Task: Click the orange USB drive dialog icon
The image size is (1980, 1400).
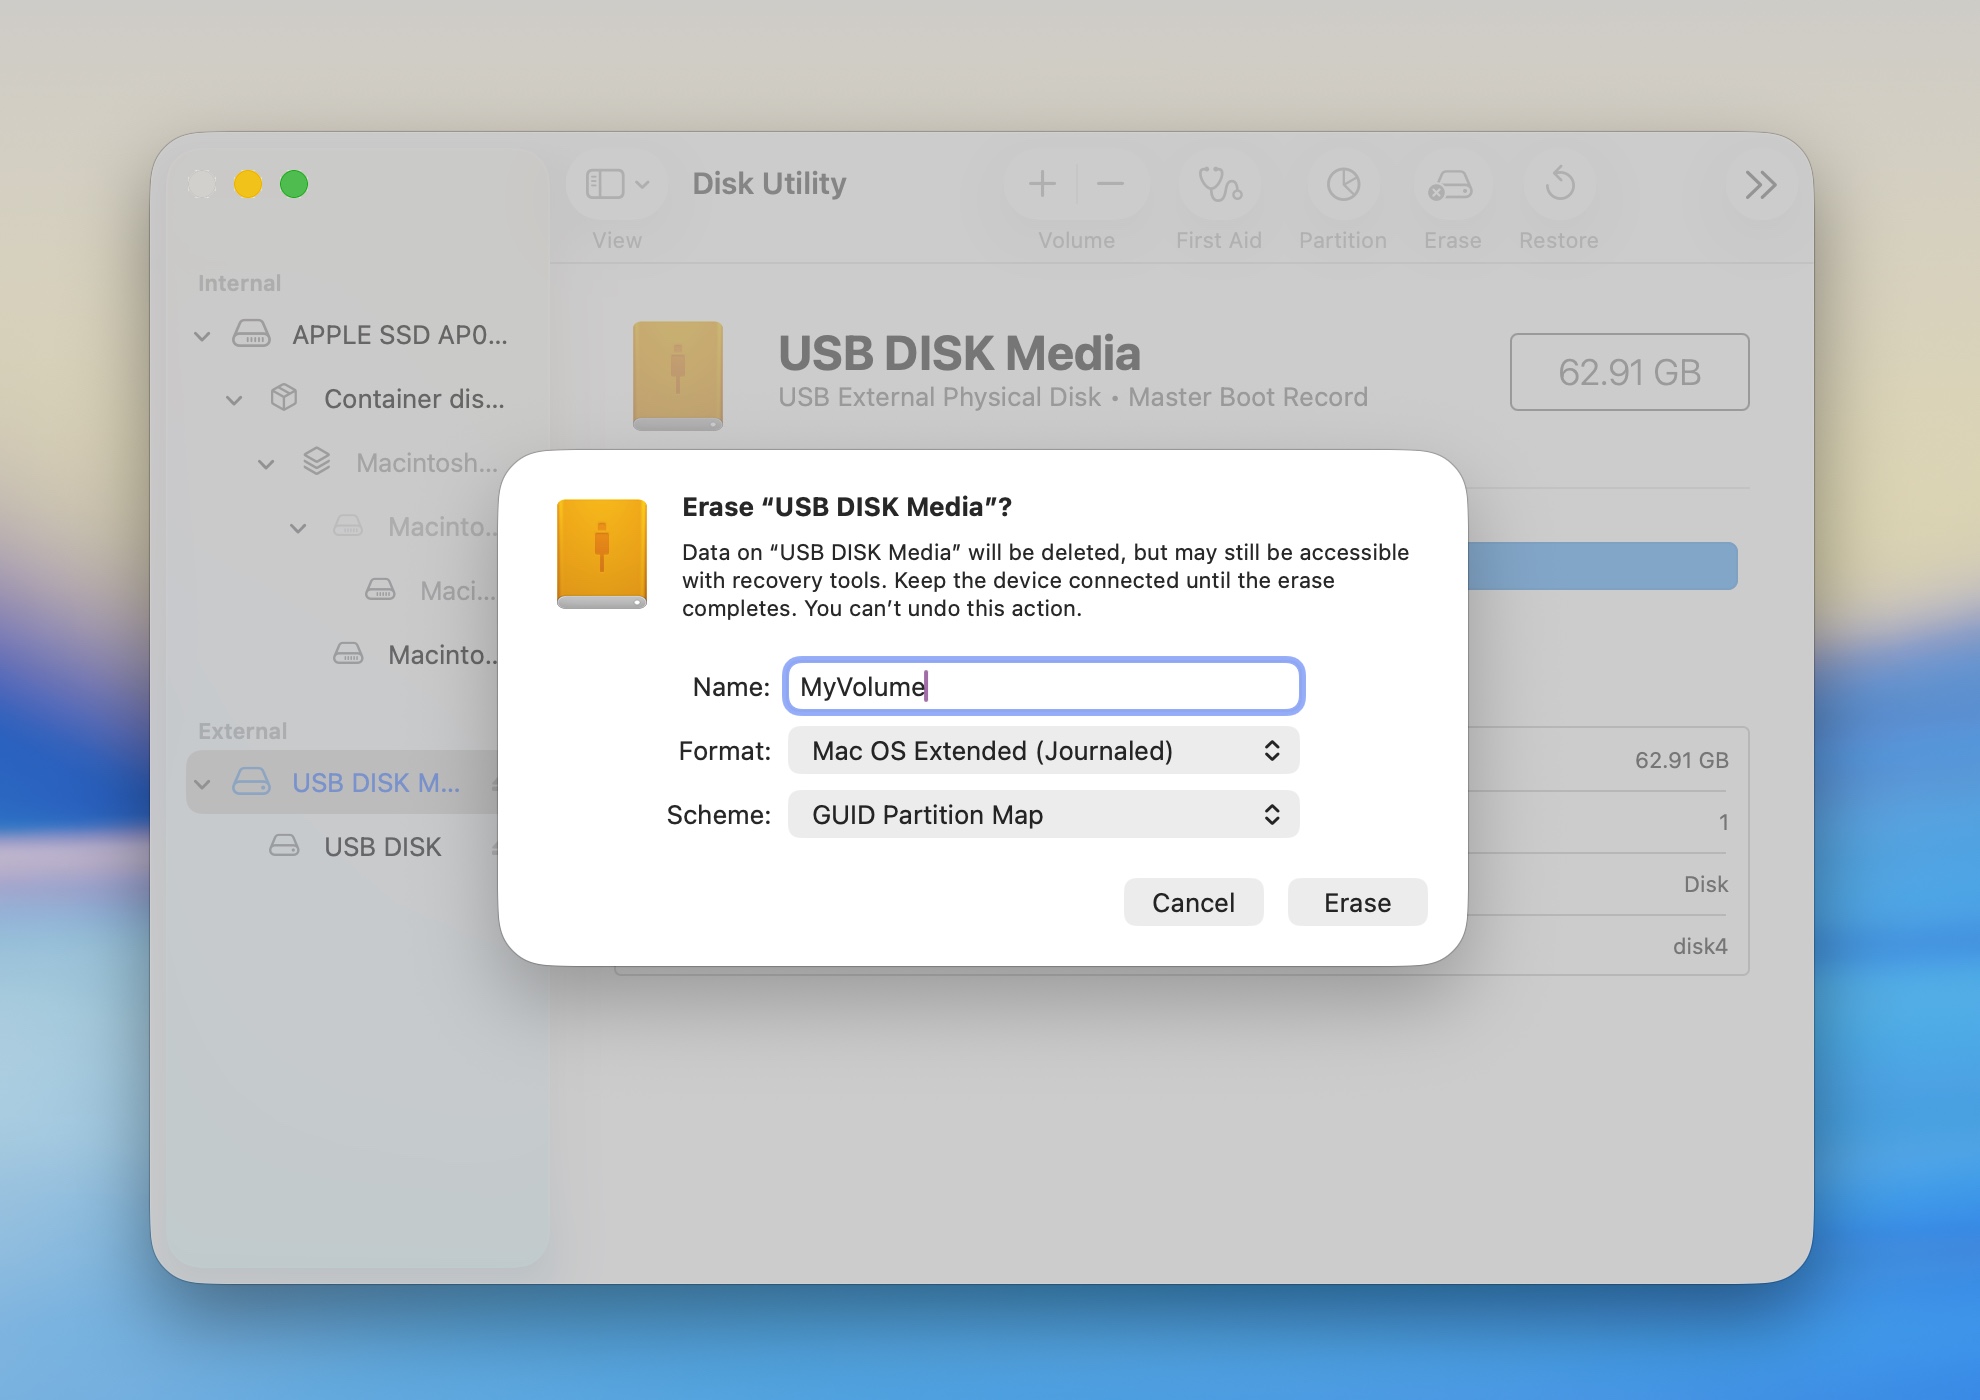Action: point(602,554)
